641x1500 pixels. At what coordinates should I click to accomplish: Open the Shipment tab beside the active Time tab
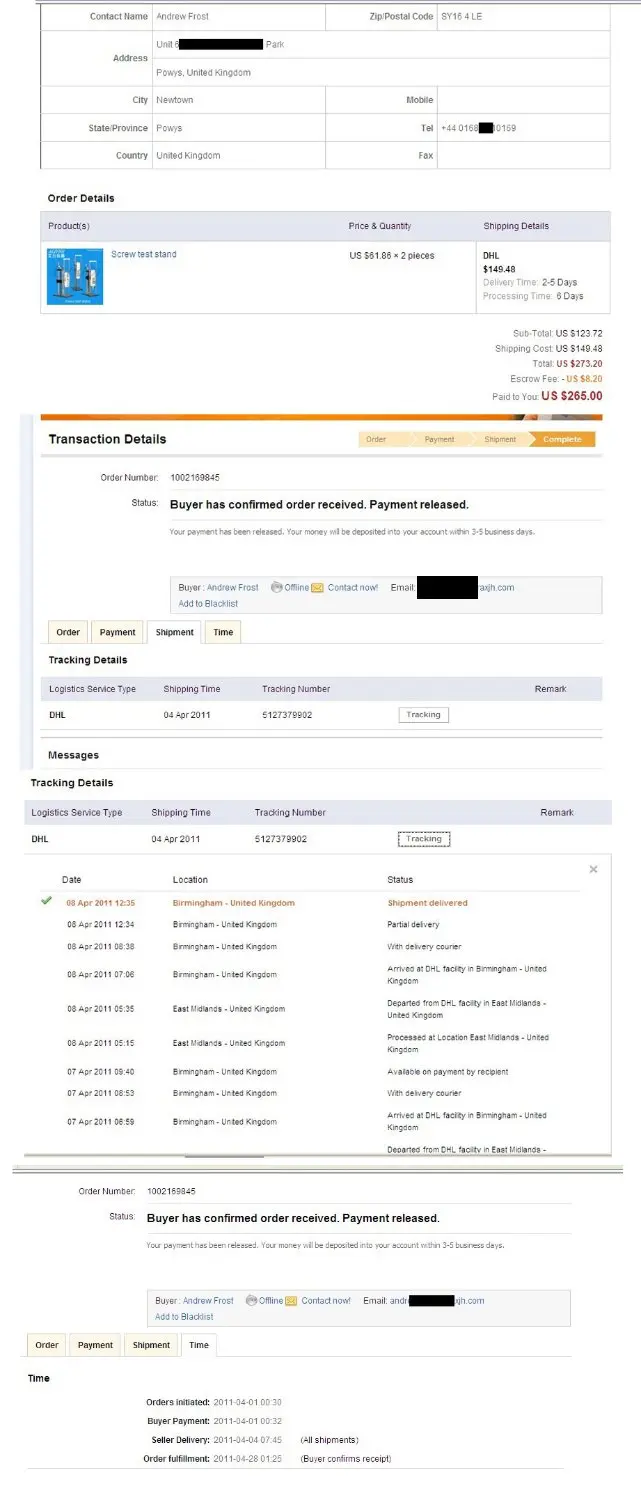coord(151,1345)
